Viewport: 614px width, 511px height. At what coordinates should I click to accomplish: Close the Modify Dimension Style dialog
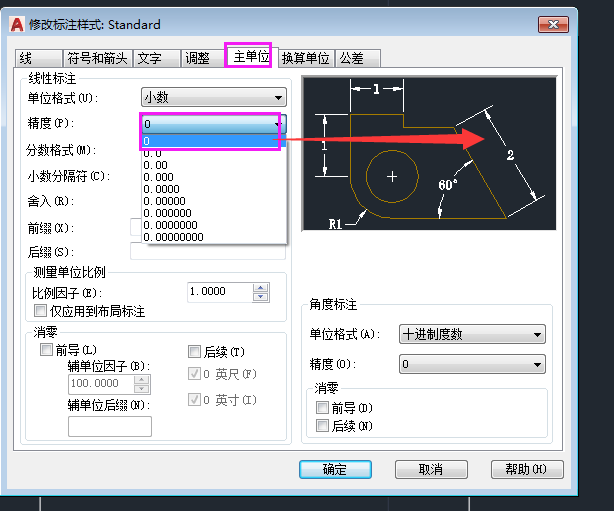tap(553, 25)
